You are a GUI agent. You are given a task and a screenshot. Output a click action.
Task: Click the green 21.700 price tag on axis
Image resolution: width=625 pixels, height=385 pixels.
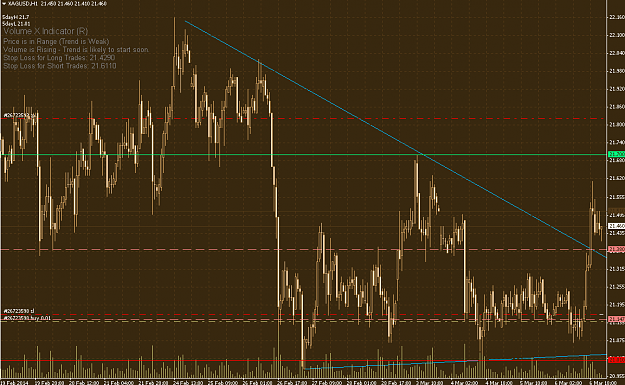[x=616, y=154]
